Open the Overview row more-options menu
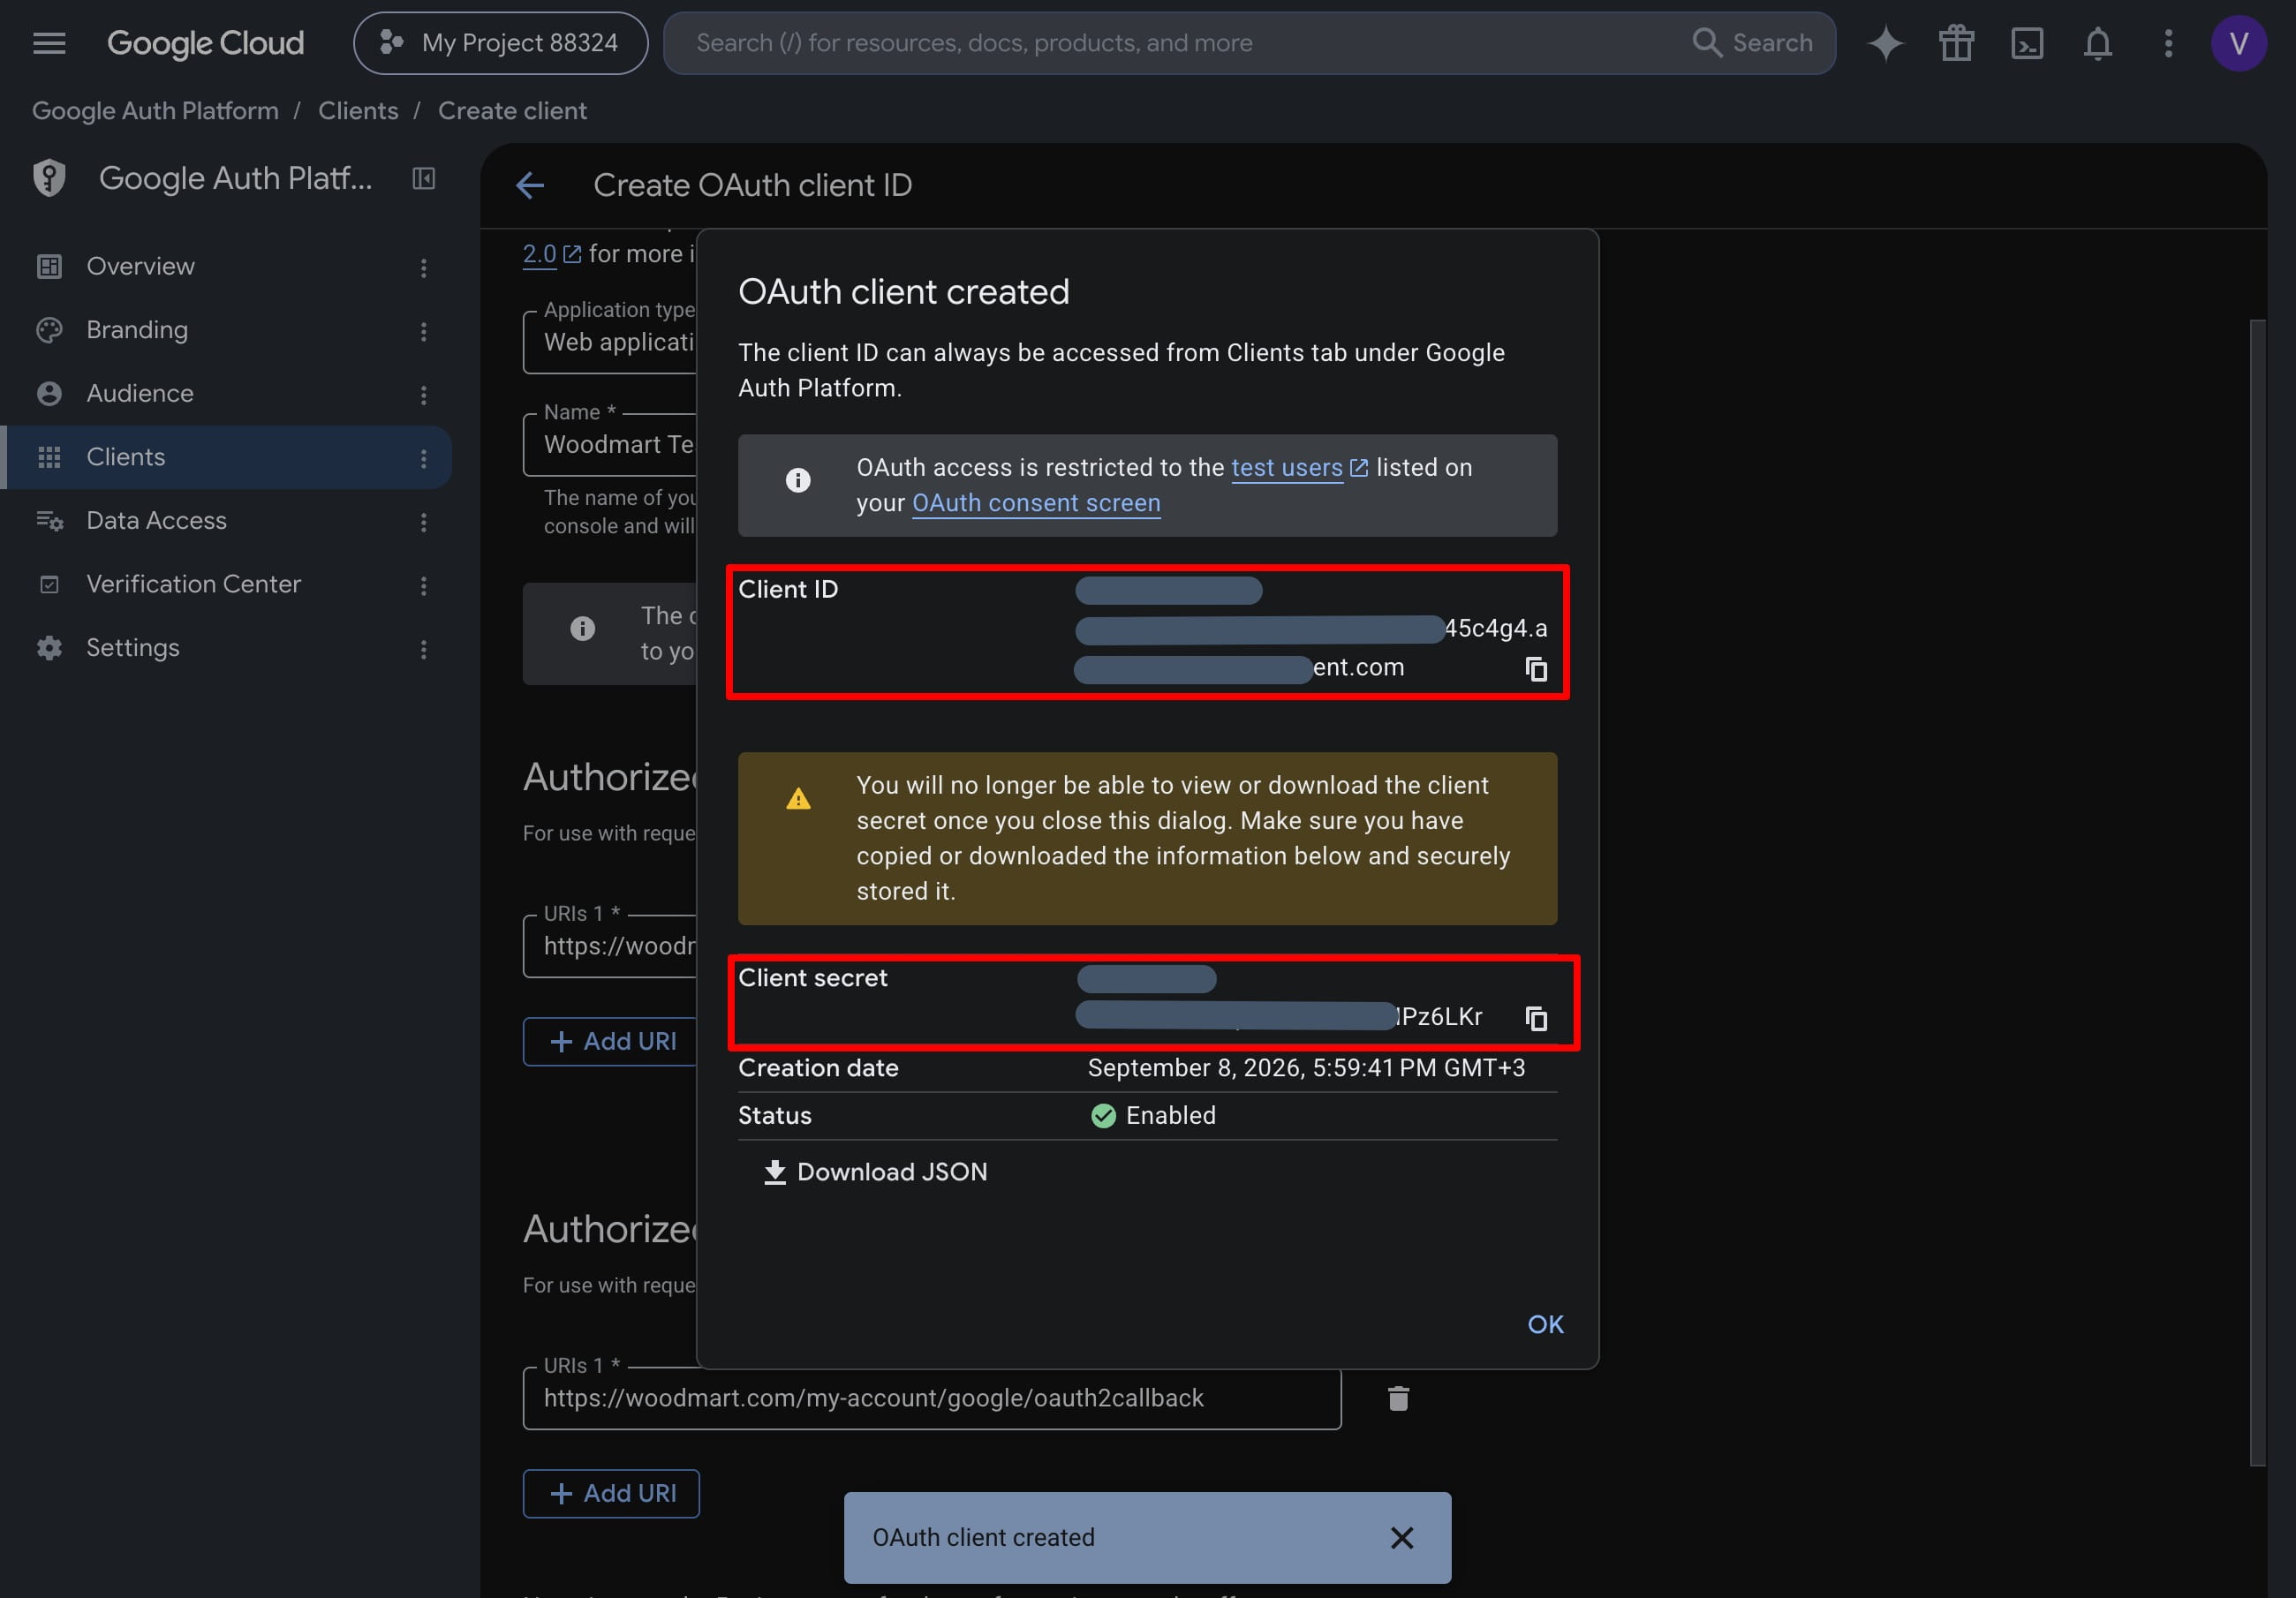 (x=424, y=267)
